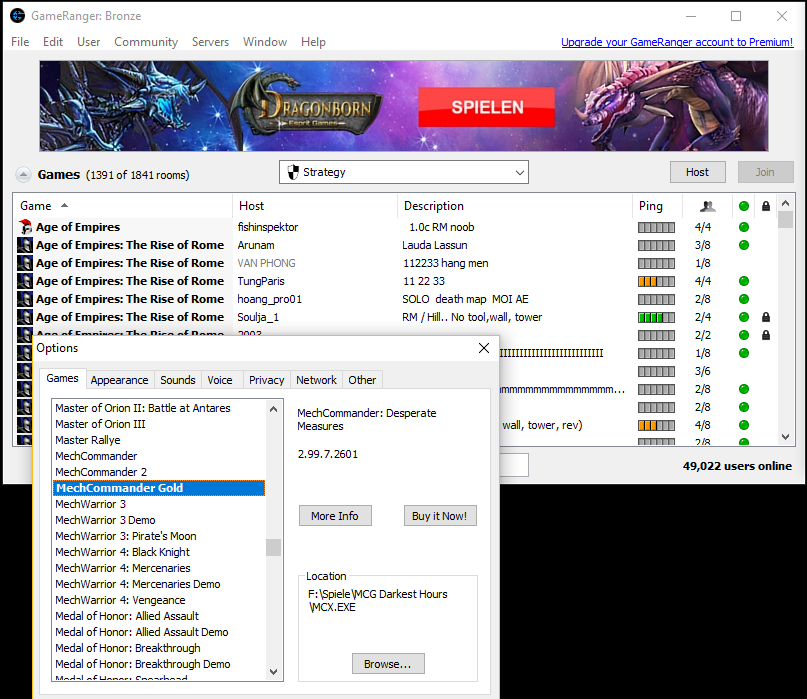Close the Options dialog

coord(484,348)
